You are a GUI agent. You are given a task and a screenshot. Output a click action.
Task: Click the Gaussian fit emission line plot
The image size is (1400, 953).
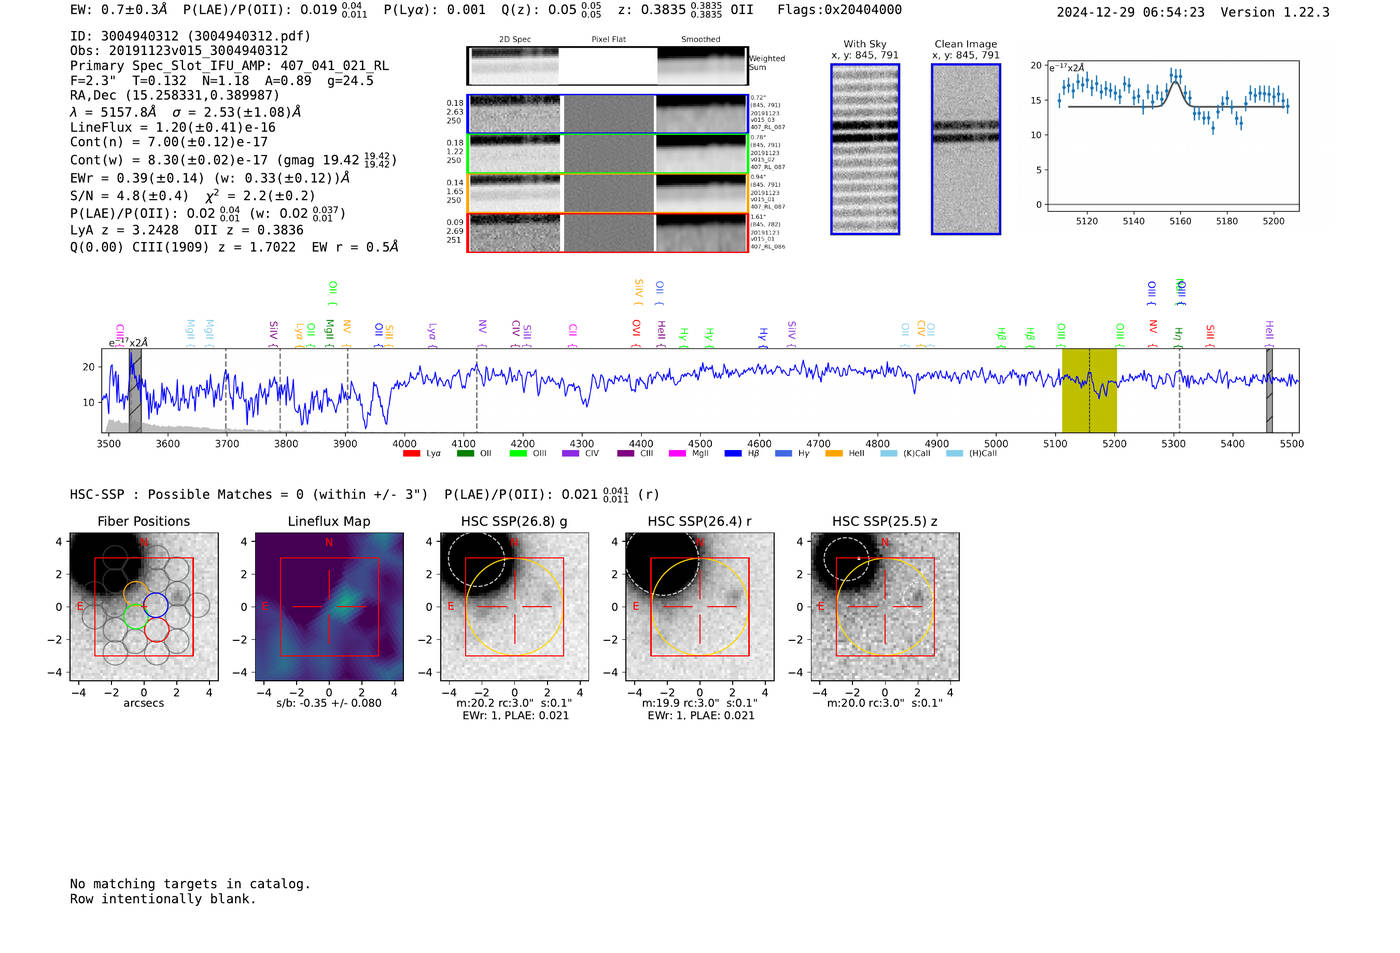[1173, 136]
